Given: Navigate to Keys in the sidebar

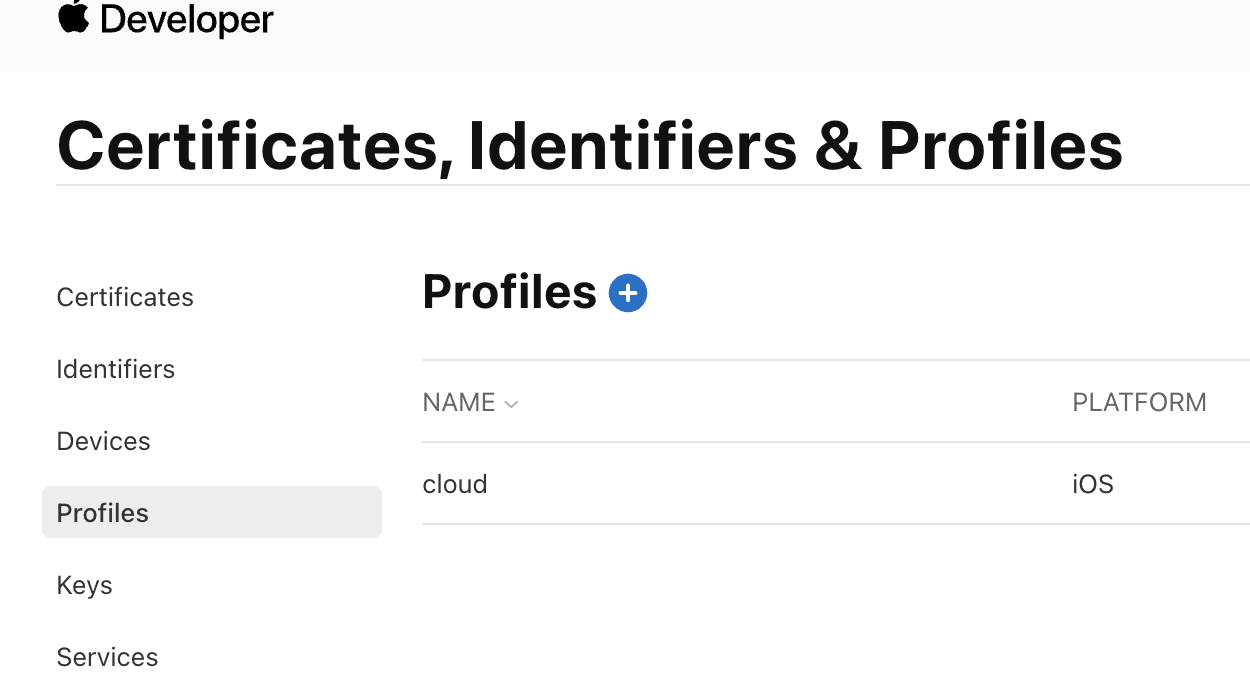Looking at the screenshot, I should (85, 585).
